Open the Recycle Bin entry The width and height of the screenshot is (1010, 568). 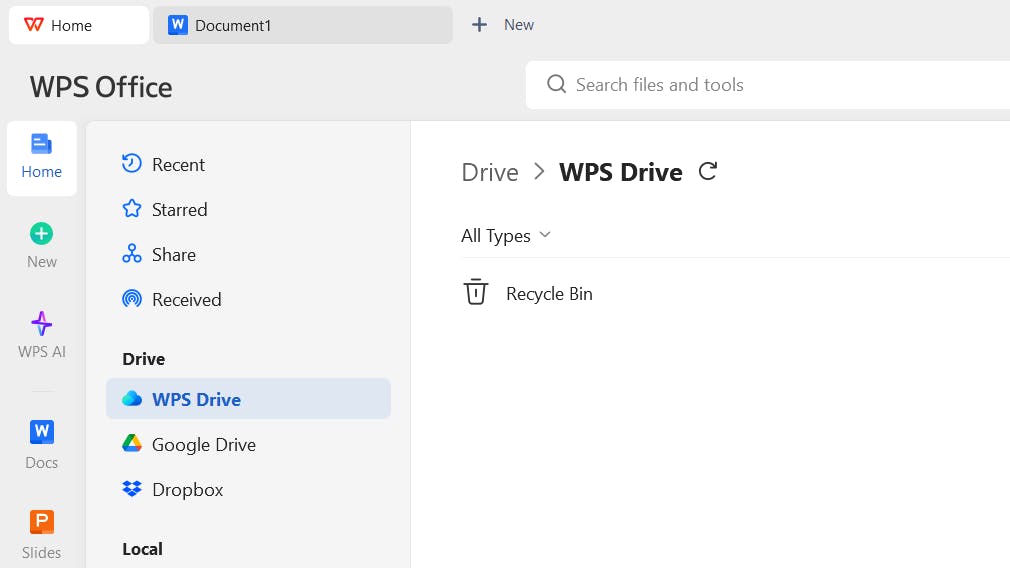549,294
